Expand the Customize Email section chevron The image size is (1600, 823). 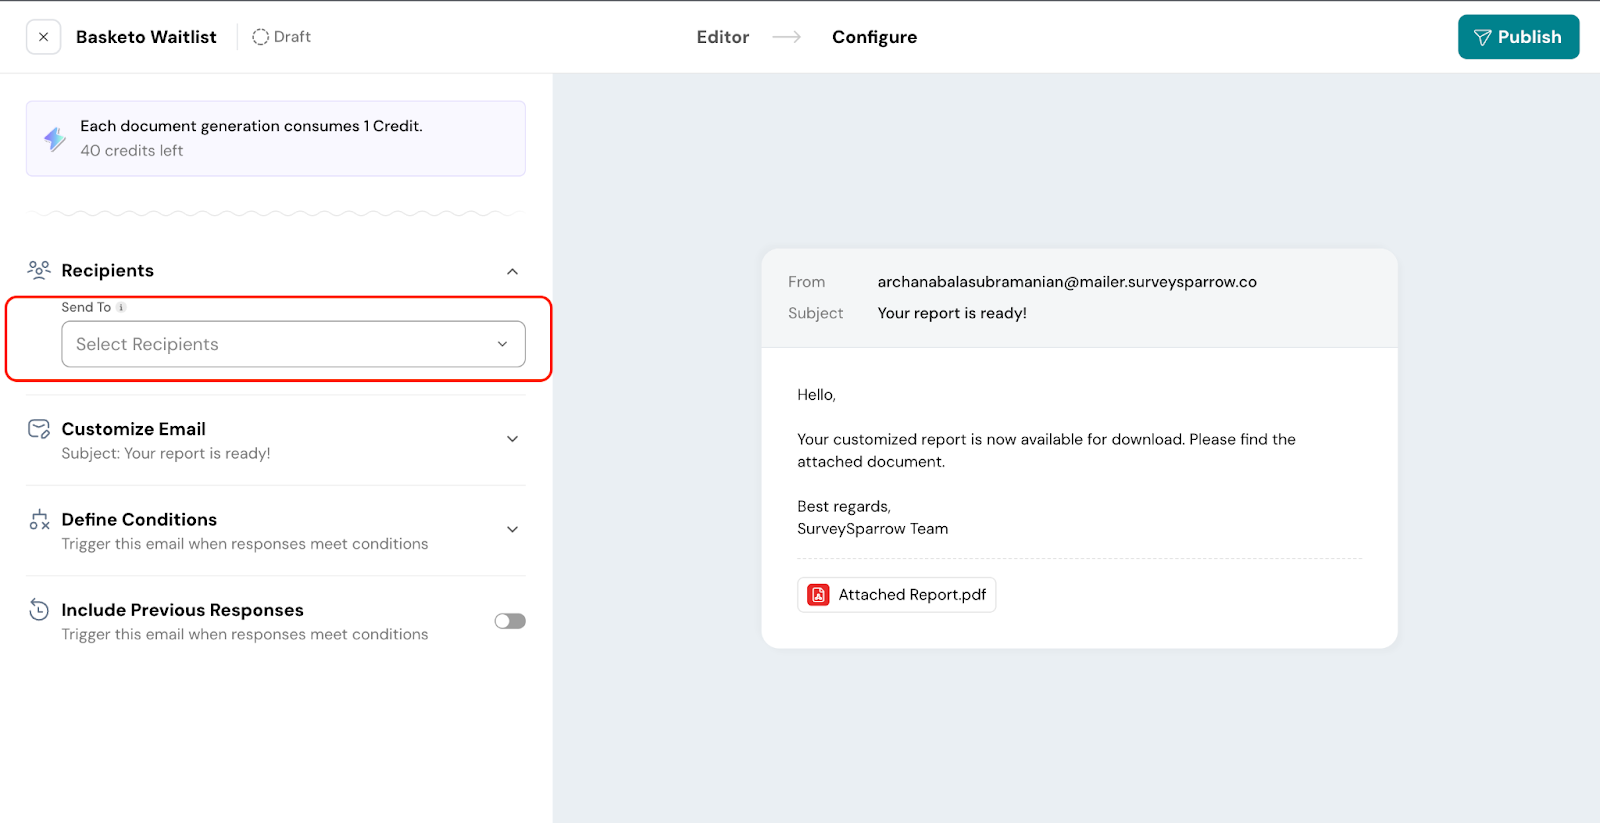point(512,439)
